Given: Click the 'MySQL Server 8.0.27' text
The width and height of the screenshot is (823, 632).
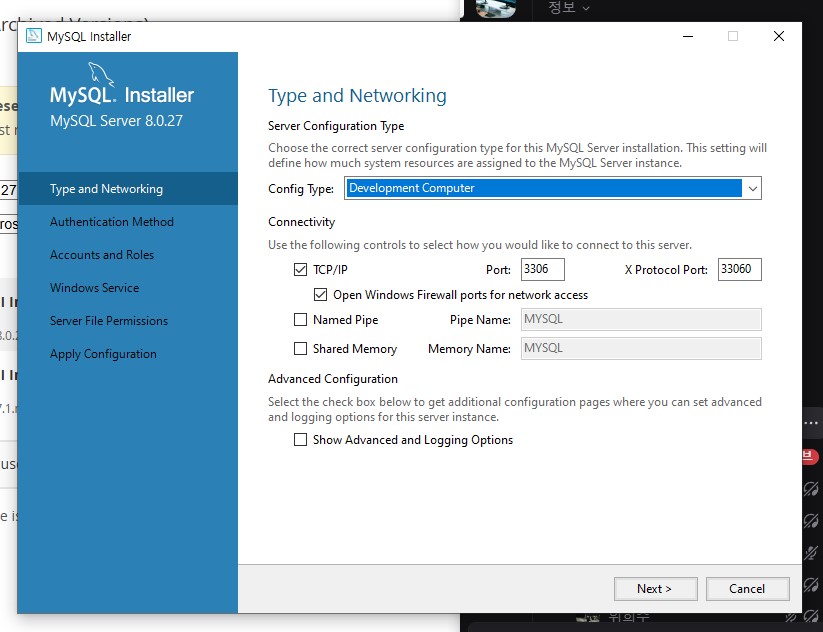Looking at the screenshot, I should coord(117,121).
